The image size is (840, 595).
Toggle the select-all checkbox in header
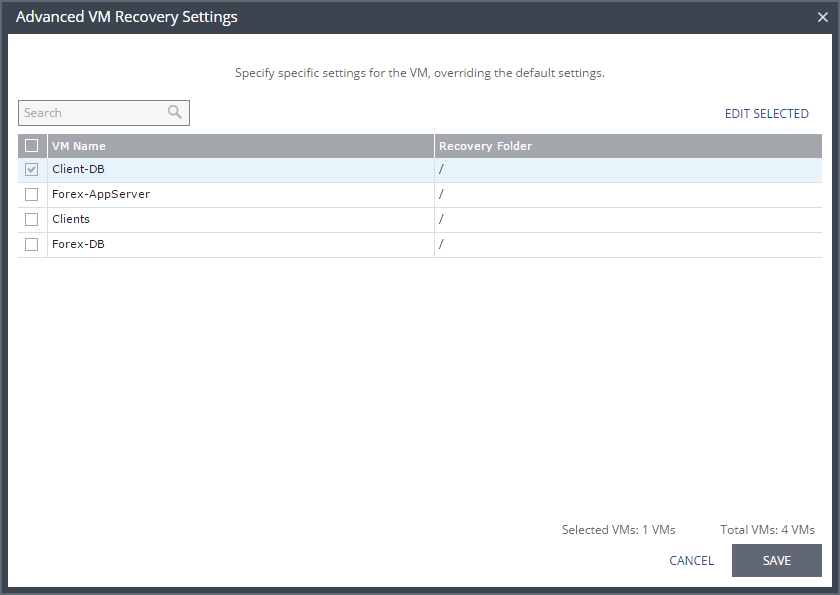[x=32, y=146]
